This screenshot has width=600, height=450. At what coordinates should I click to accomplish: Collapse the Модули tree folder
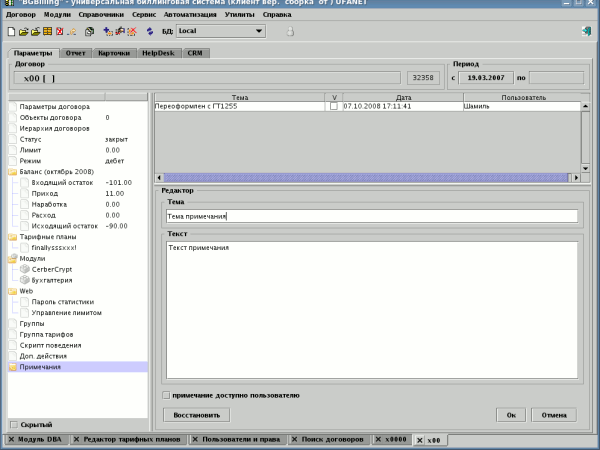13,258
